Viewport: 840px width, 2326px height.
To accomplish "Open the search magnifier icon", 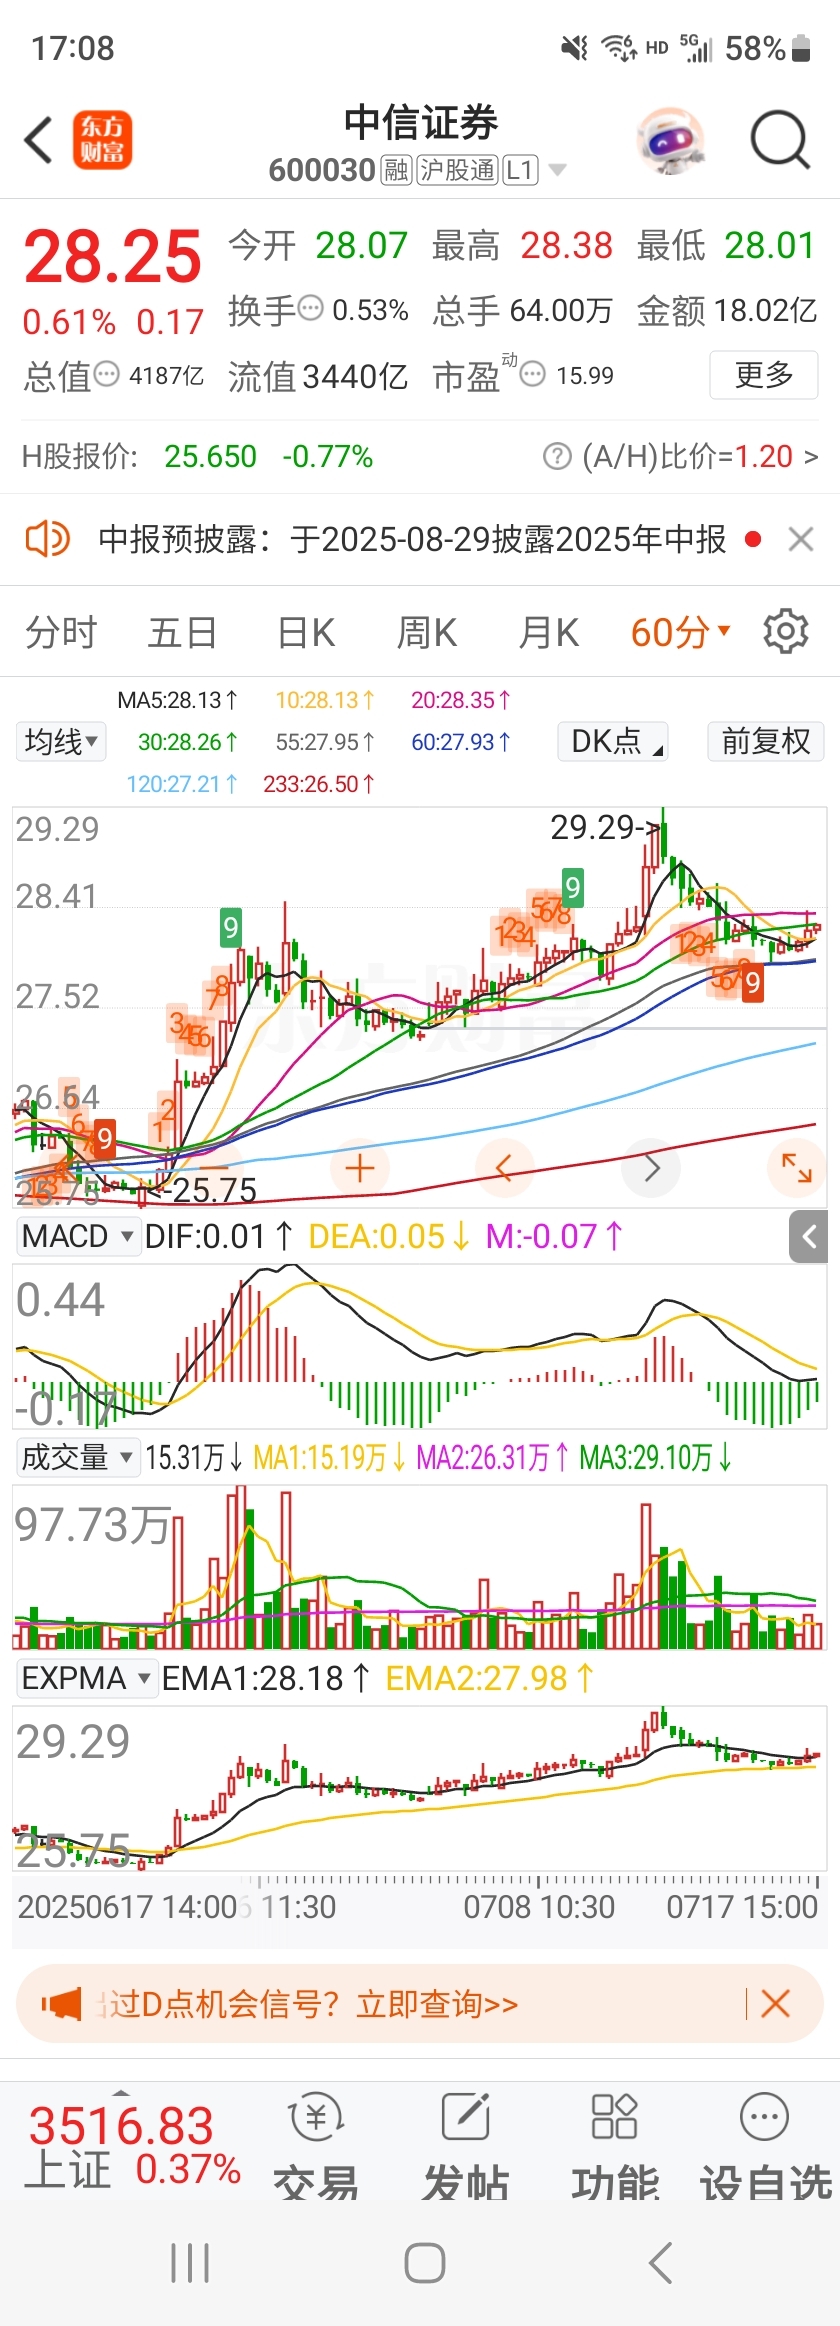I will tap(780, 140).
